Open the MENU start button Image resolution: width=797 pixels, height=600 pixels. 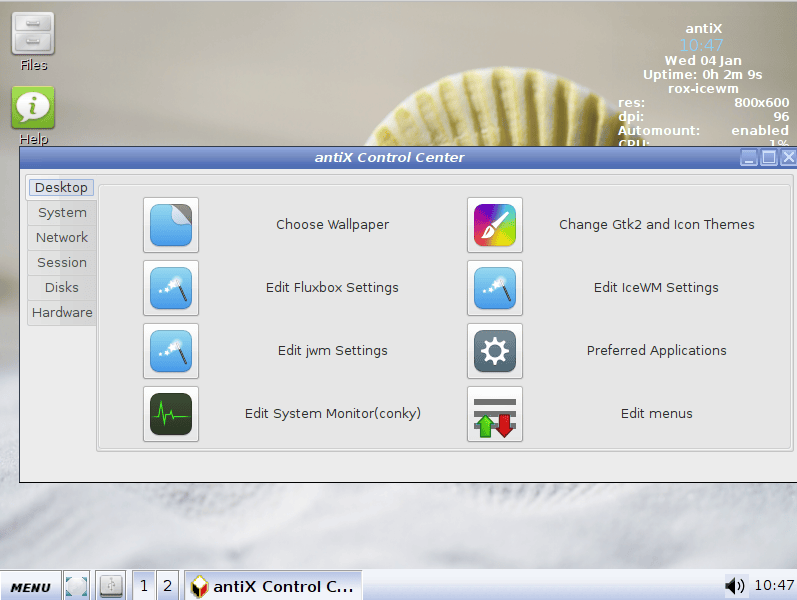click(30, 587)
